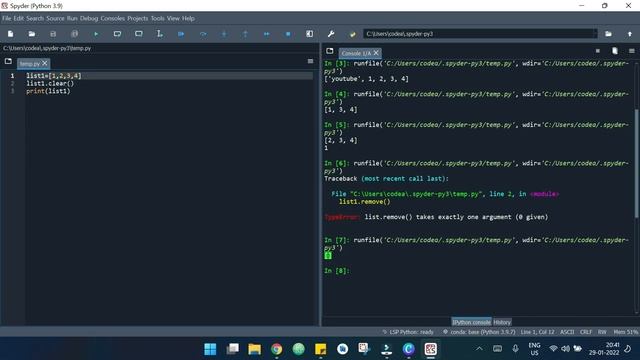Browse editor tabs icon
The image size is (640, 360).
click(x=8, y=61)
